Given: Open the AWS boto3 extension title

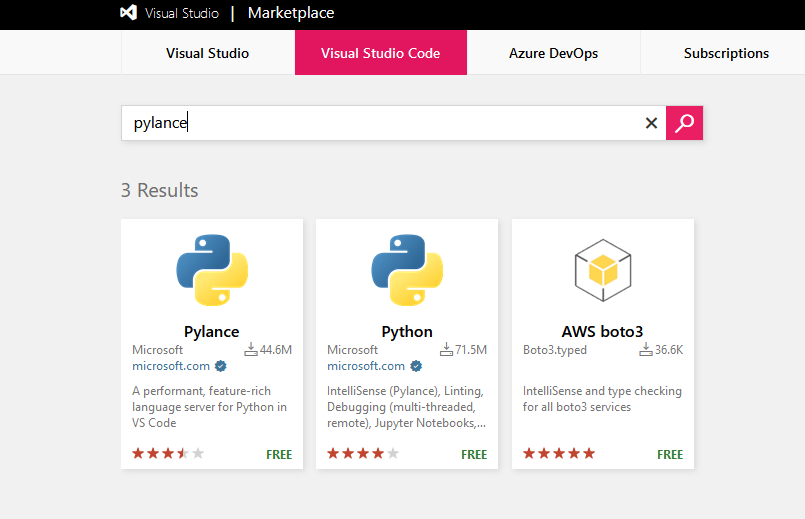Looking at the screenshot, I should 602,332.
